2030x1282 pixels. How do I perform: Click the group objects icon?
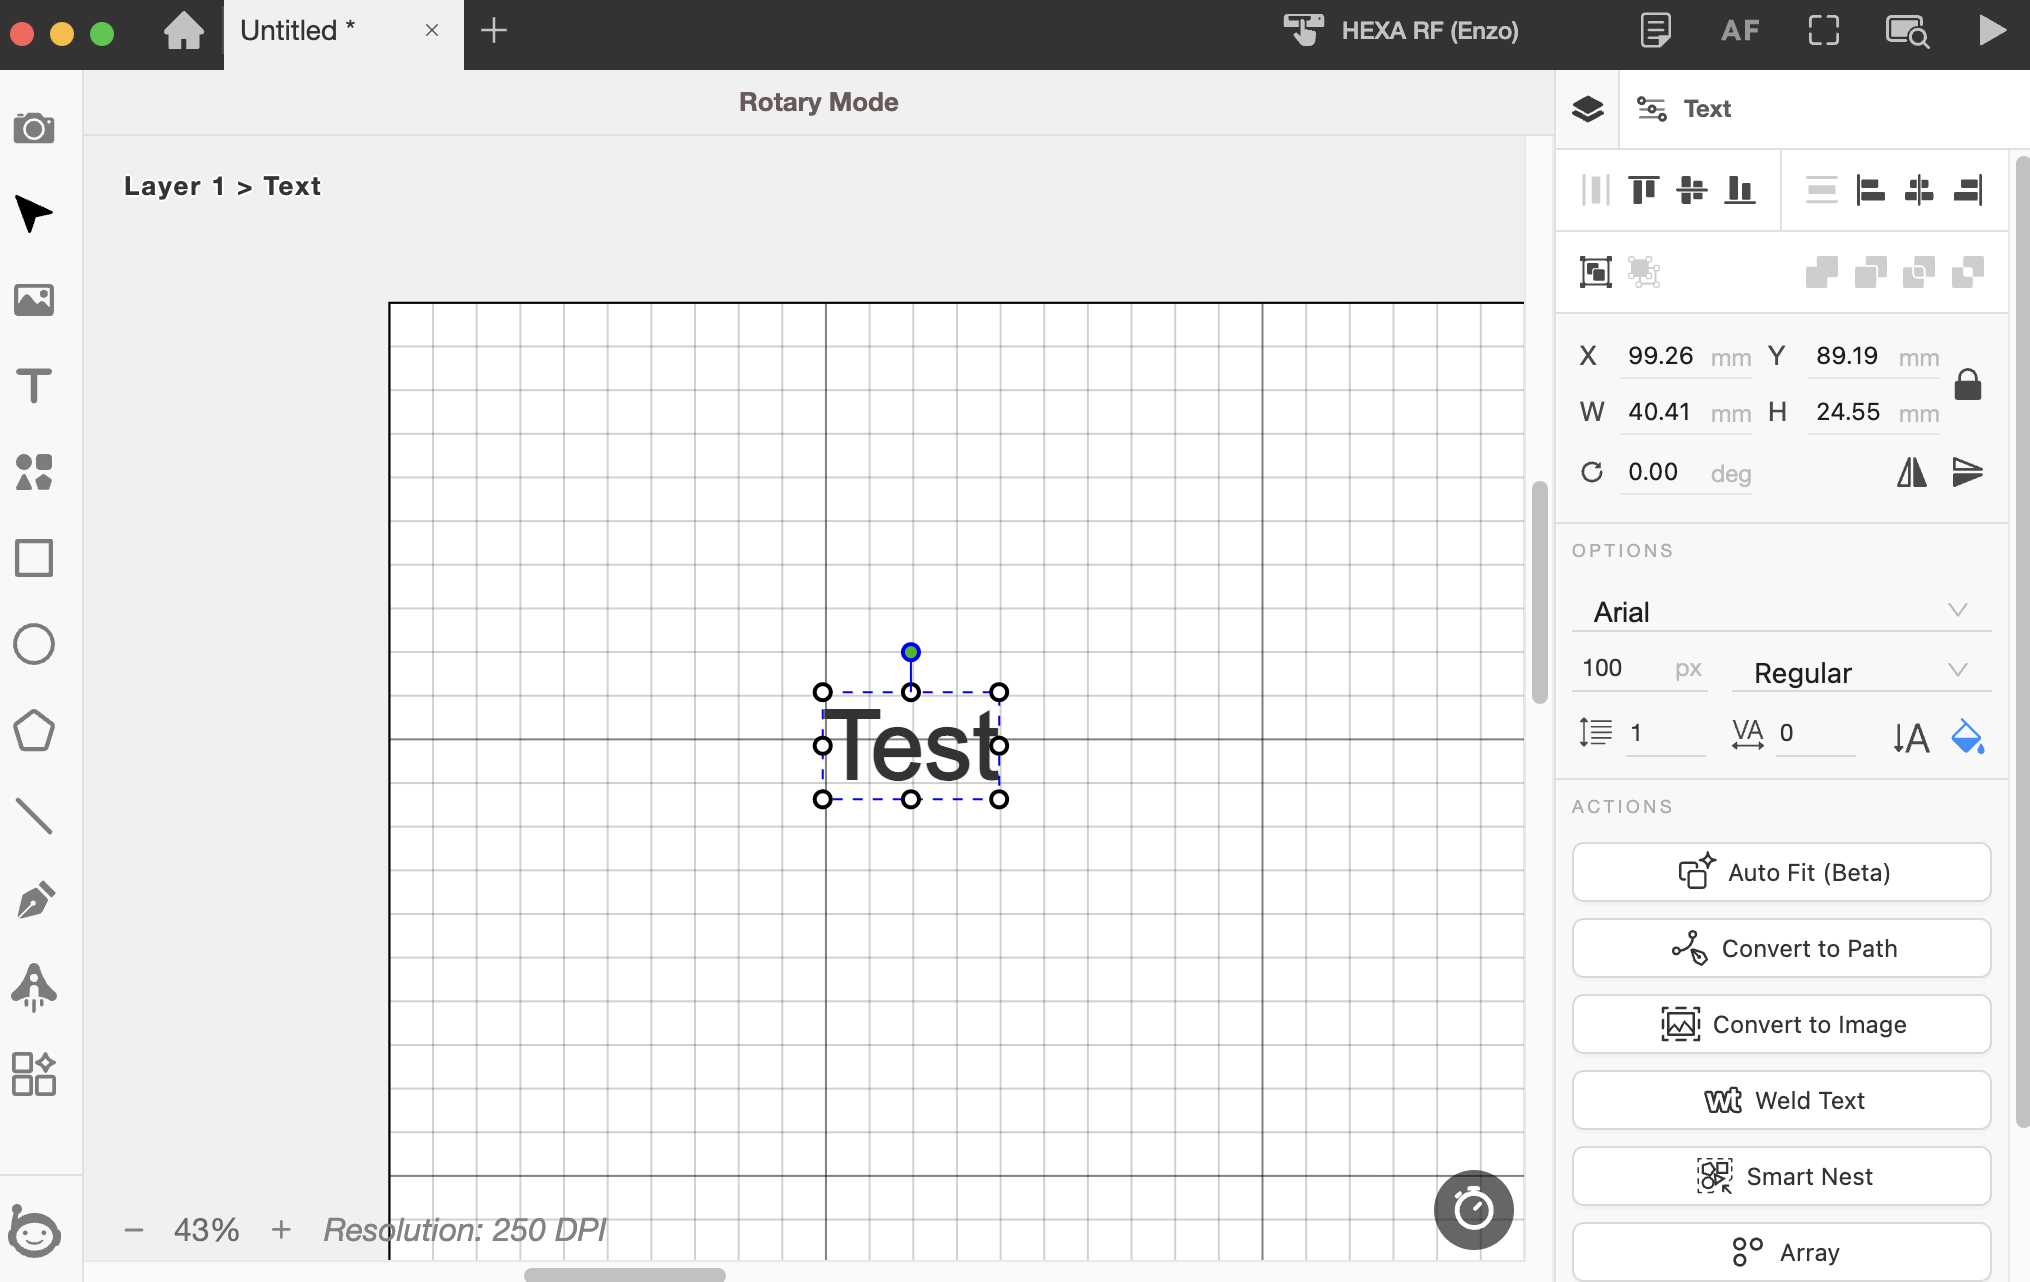click(1596, 272)
